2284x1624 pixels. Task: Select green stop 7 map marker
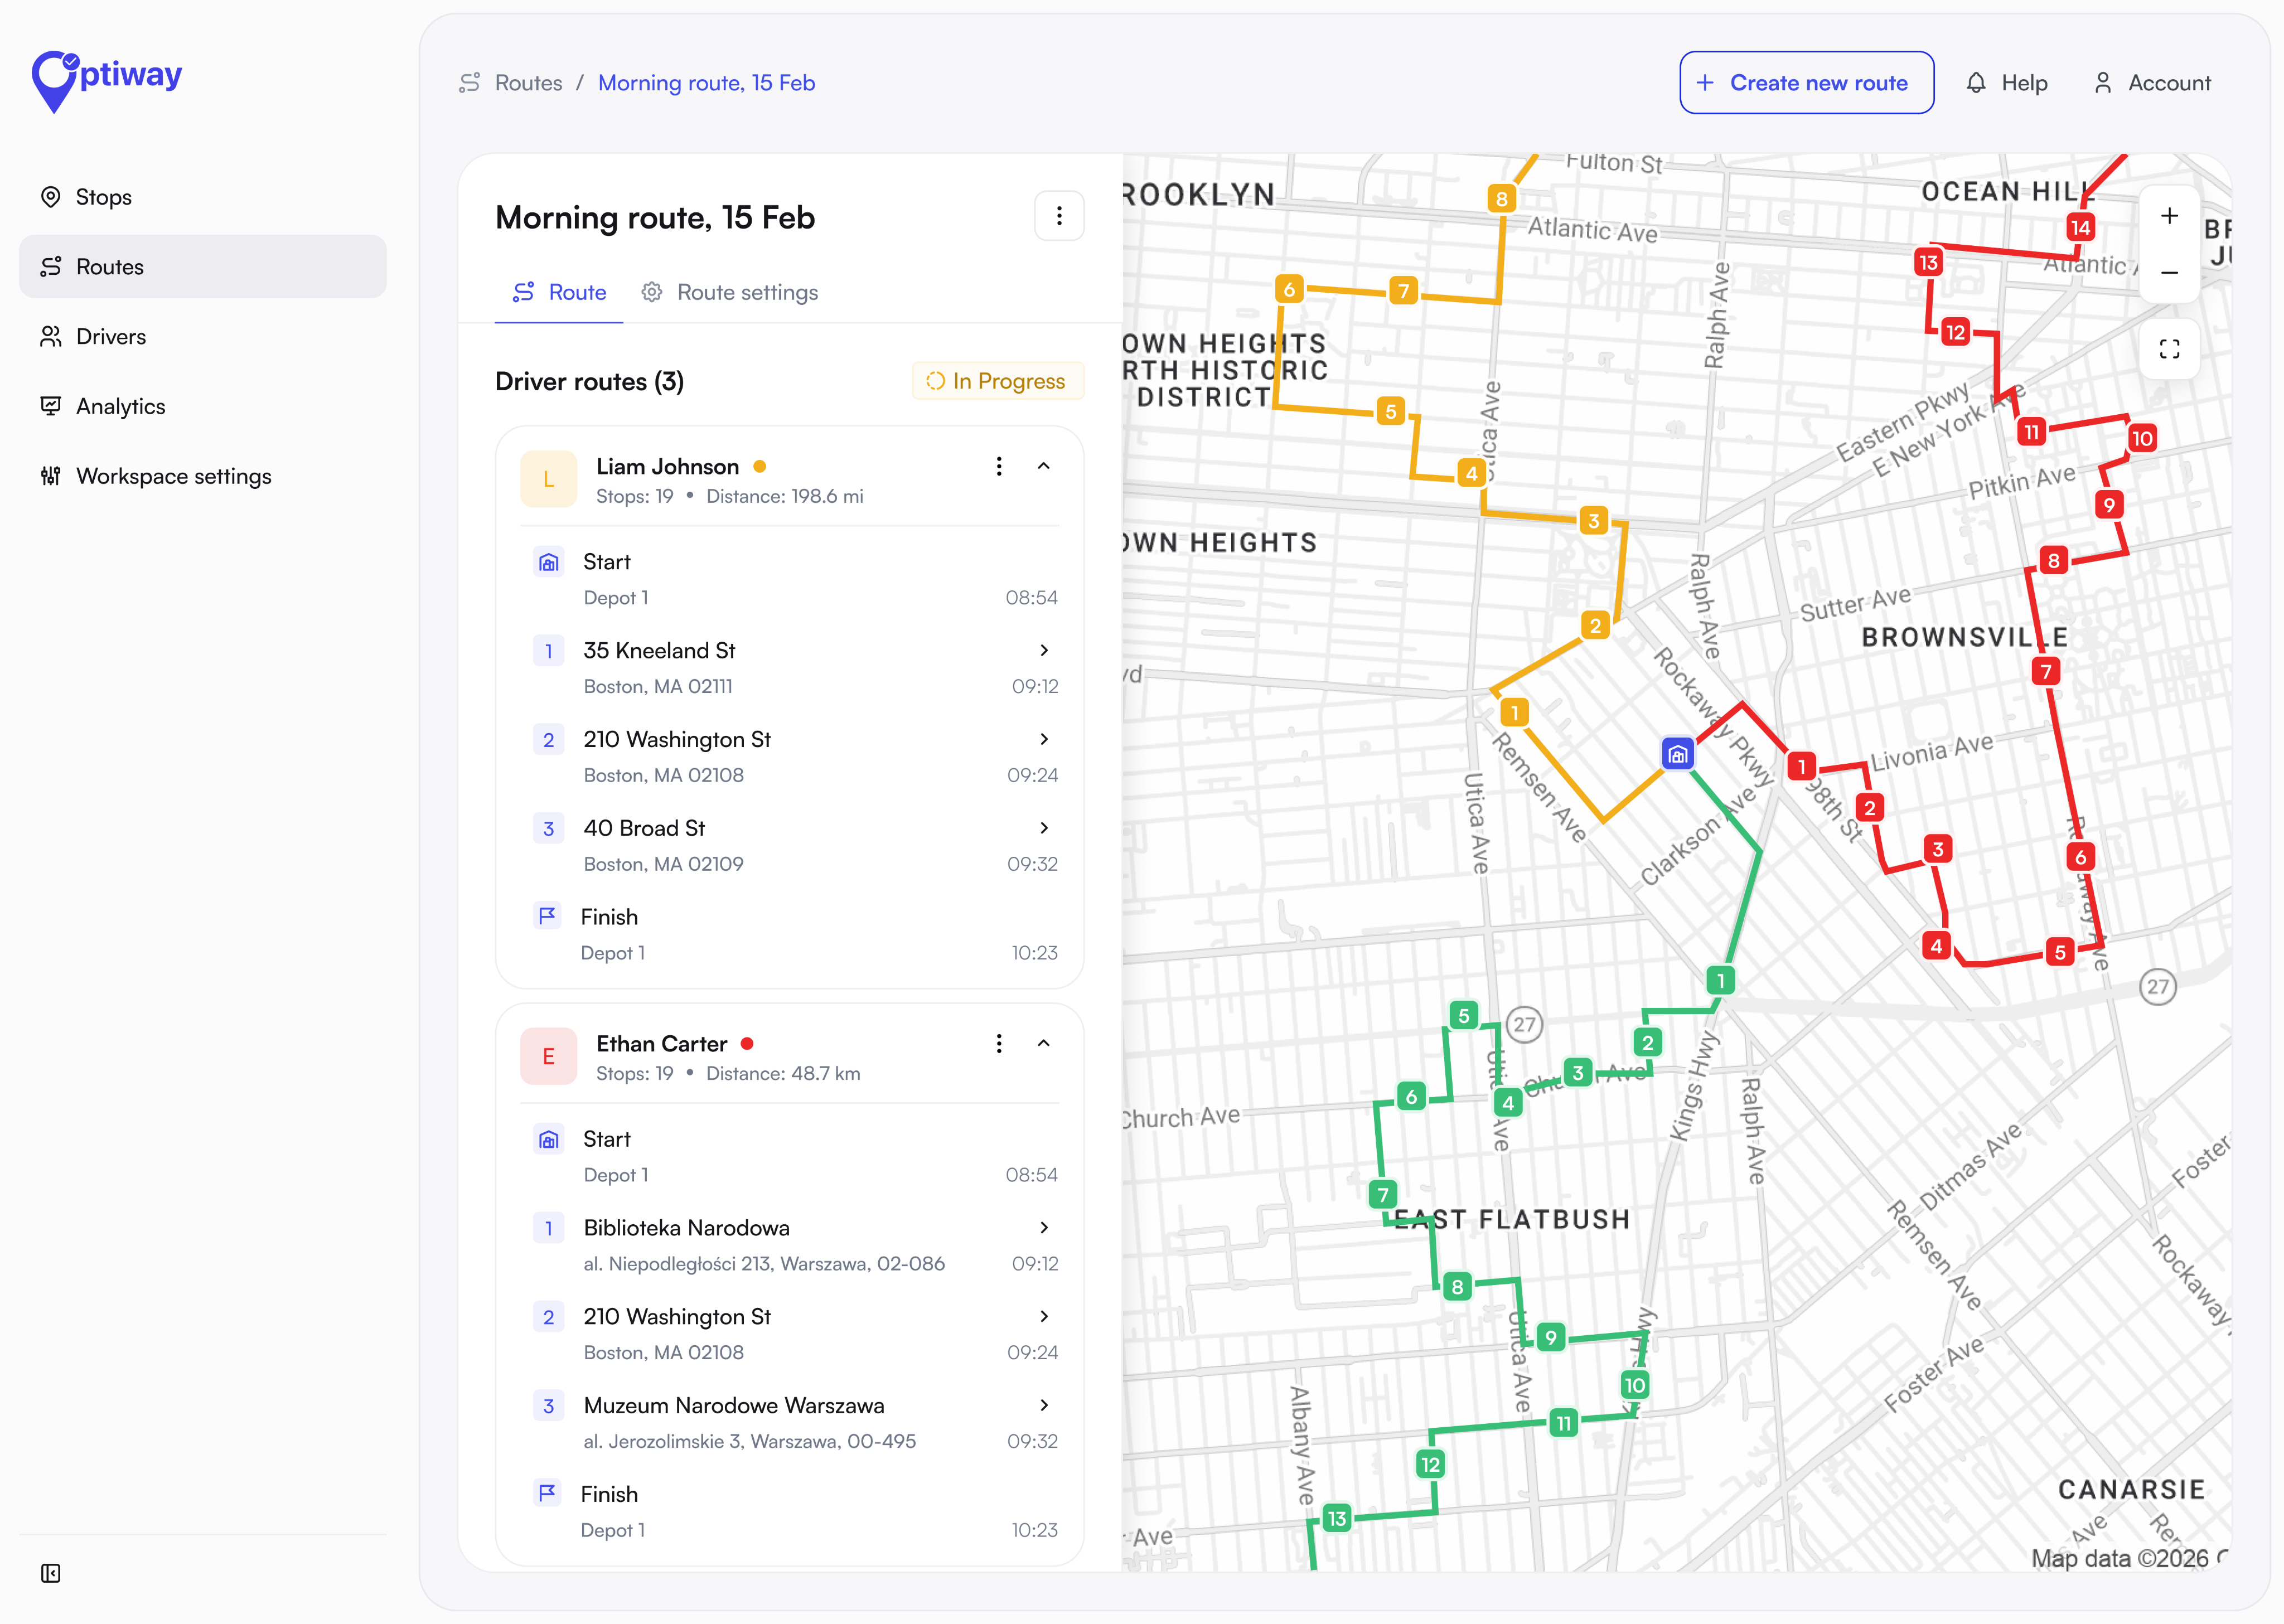1383,1195
